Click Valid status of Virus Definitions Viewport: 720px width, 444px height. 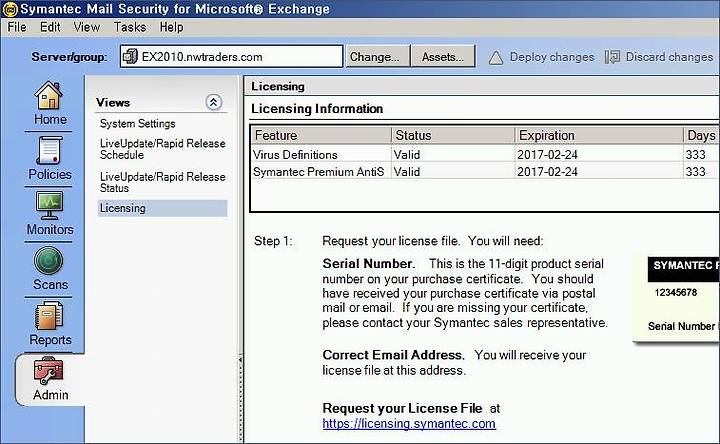(407, 155)
